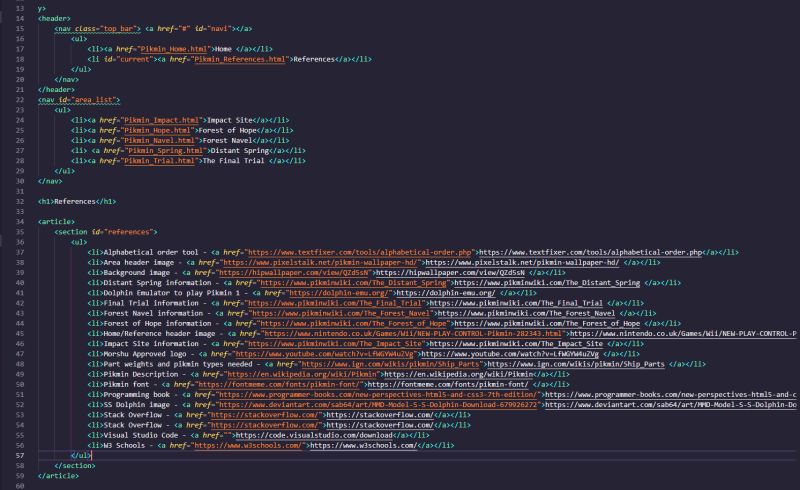Click the opening <article> tag
Viewport: 800px width, 490px height.
pos(56,222)
